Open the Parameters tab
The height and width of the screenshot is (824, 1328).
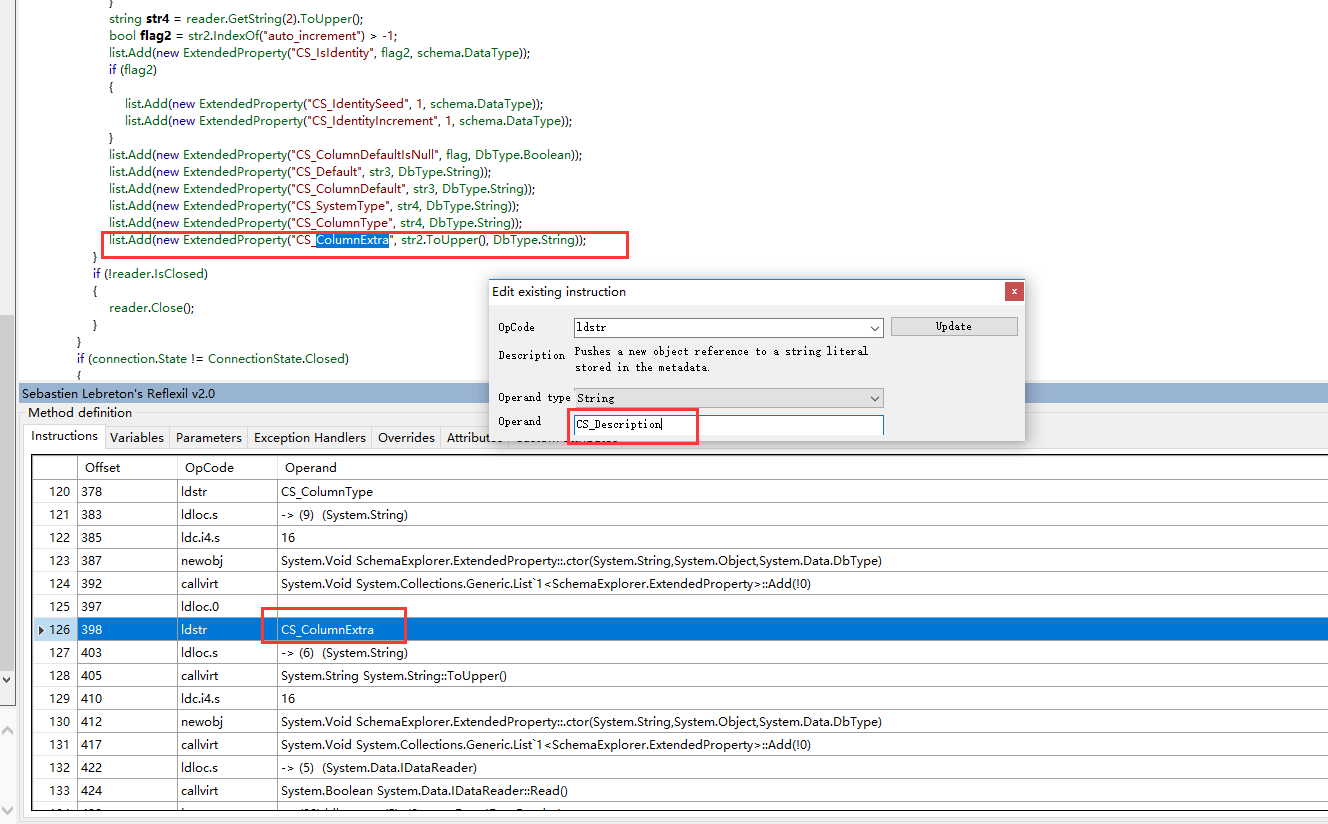pyautogui.click(x=209, y=437)
